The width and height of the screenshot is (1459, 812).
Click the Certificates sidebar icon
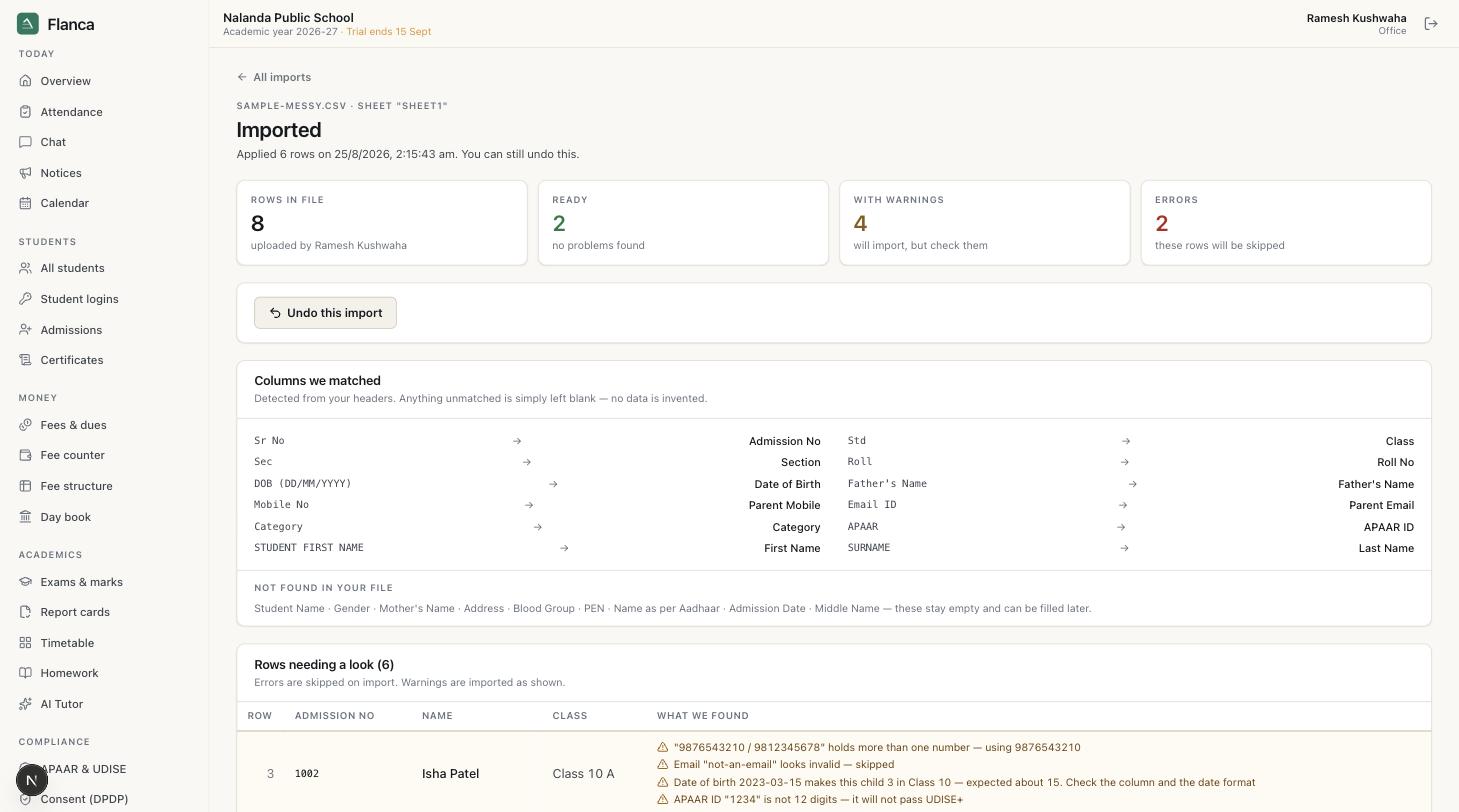26,360
